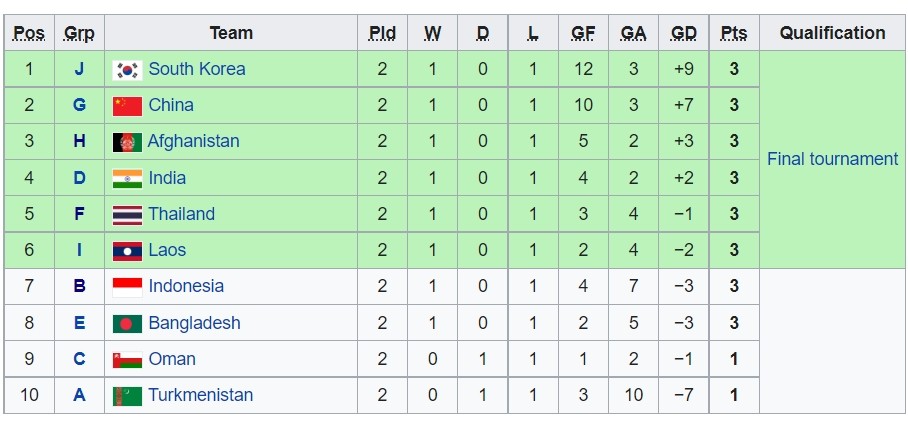
Task: Click the India flag icon
Action: pos(127,178)
